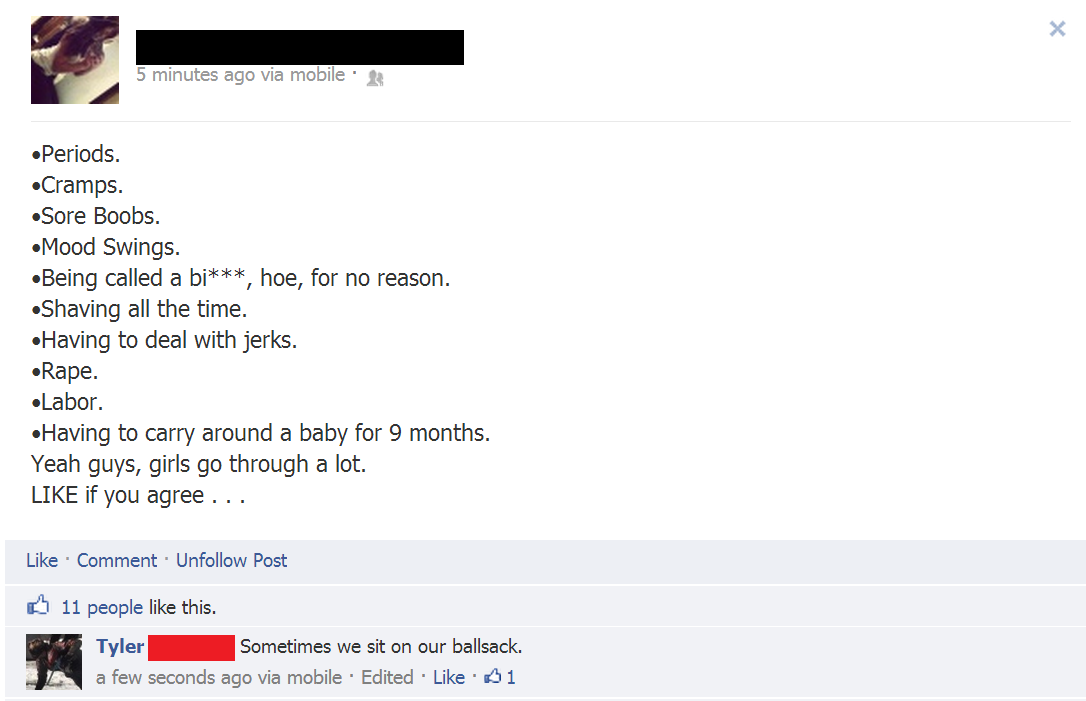
Task: Close the post with the X icon
Action: click(1057, 28)
